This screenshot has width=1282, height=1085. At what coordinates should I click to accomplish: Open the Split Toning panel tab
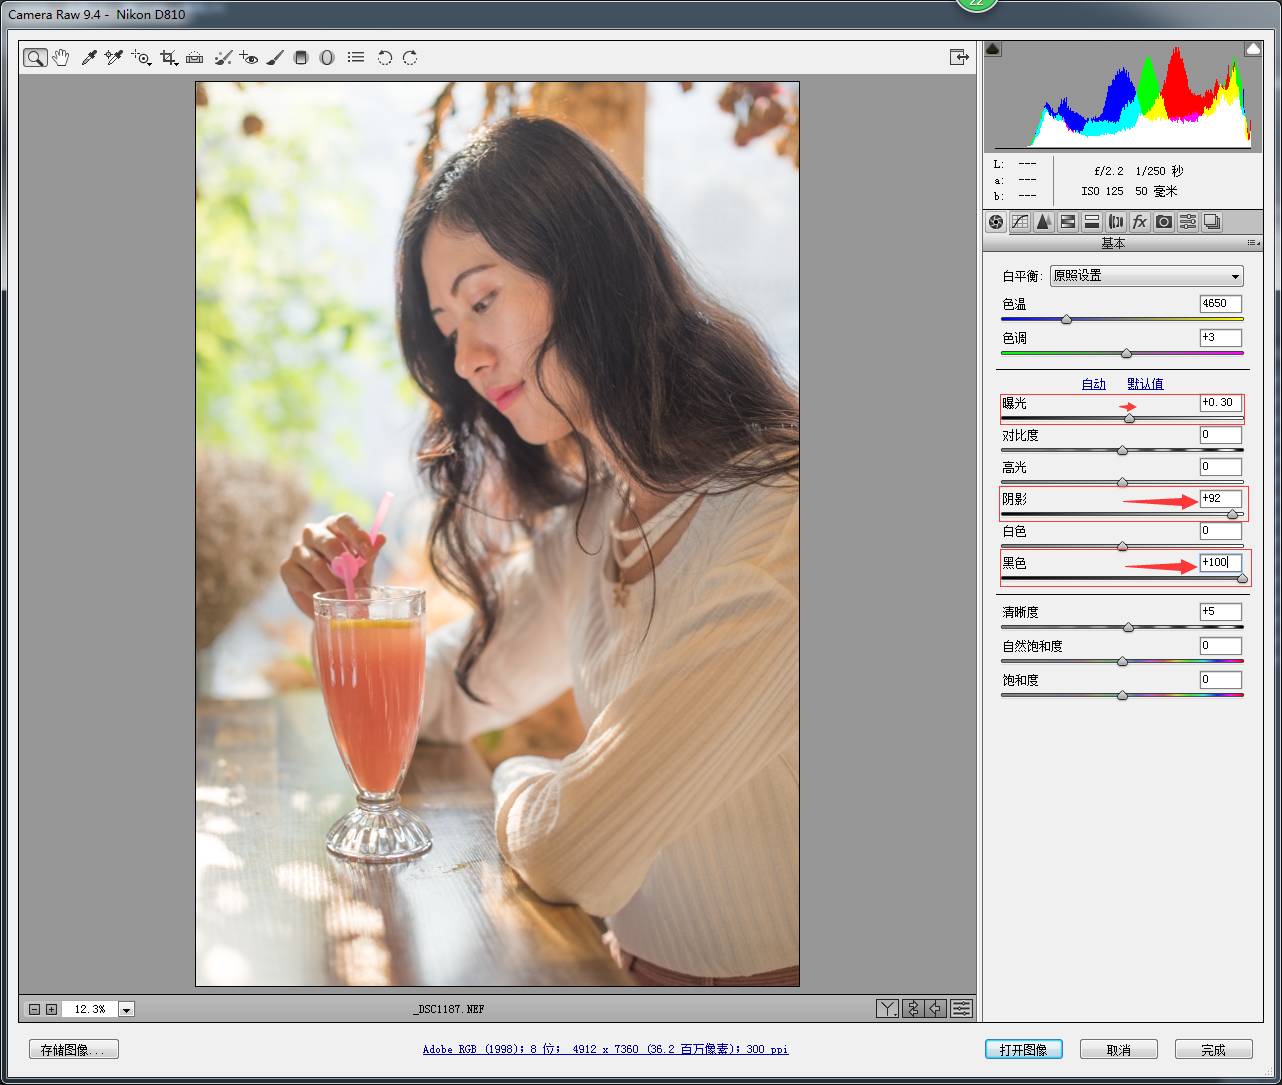click(x=1091, y=222)
